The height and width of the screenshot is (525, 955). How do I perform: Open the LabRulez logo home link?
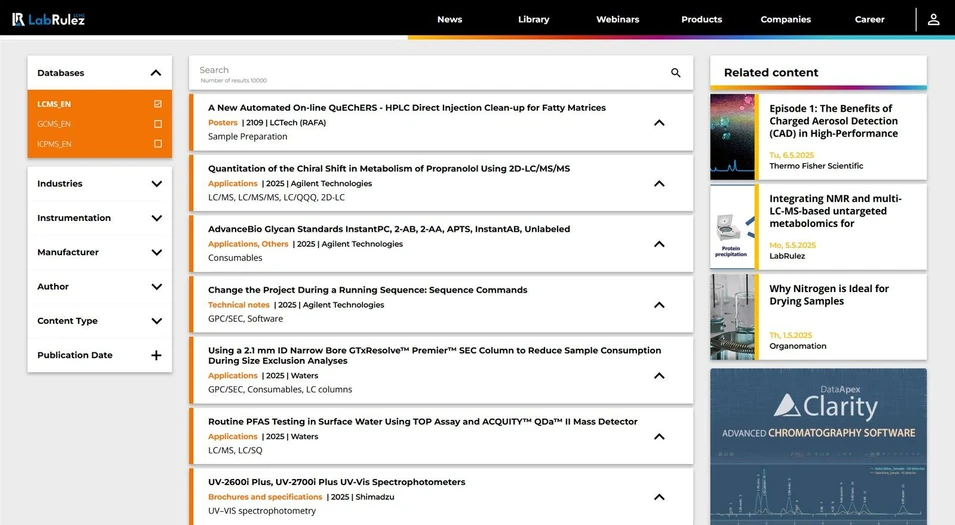pyautogui.click(x=48, y=19)
